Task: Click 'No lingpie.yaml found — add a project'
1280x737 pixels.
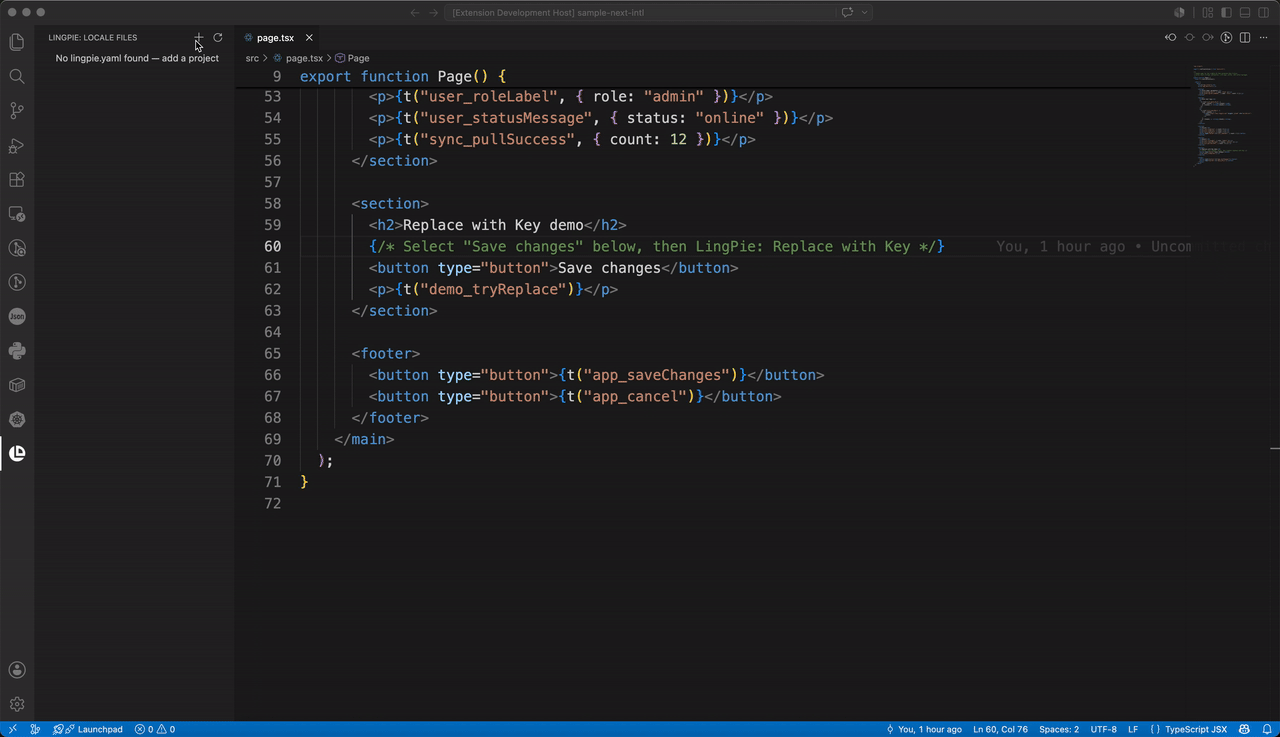Action: click(137, 58)
